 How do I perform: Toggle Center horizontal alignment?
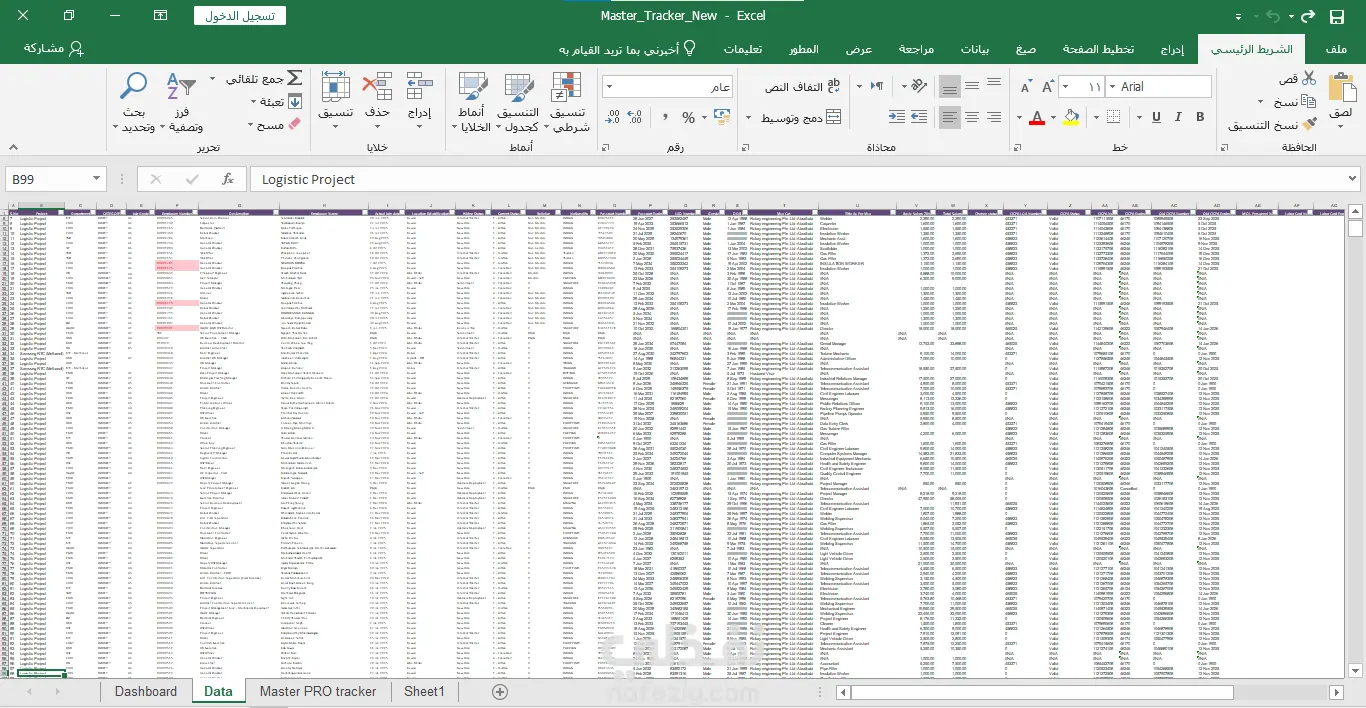pyautogui.click(x=972, y=117)
